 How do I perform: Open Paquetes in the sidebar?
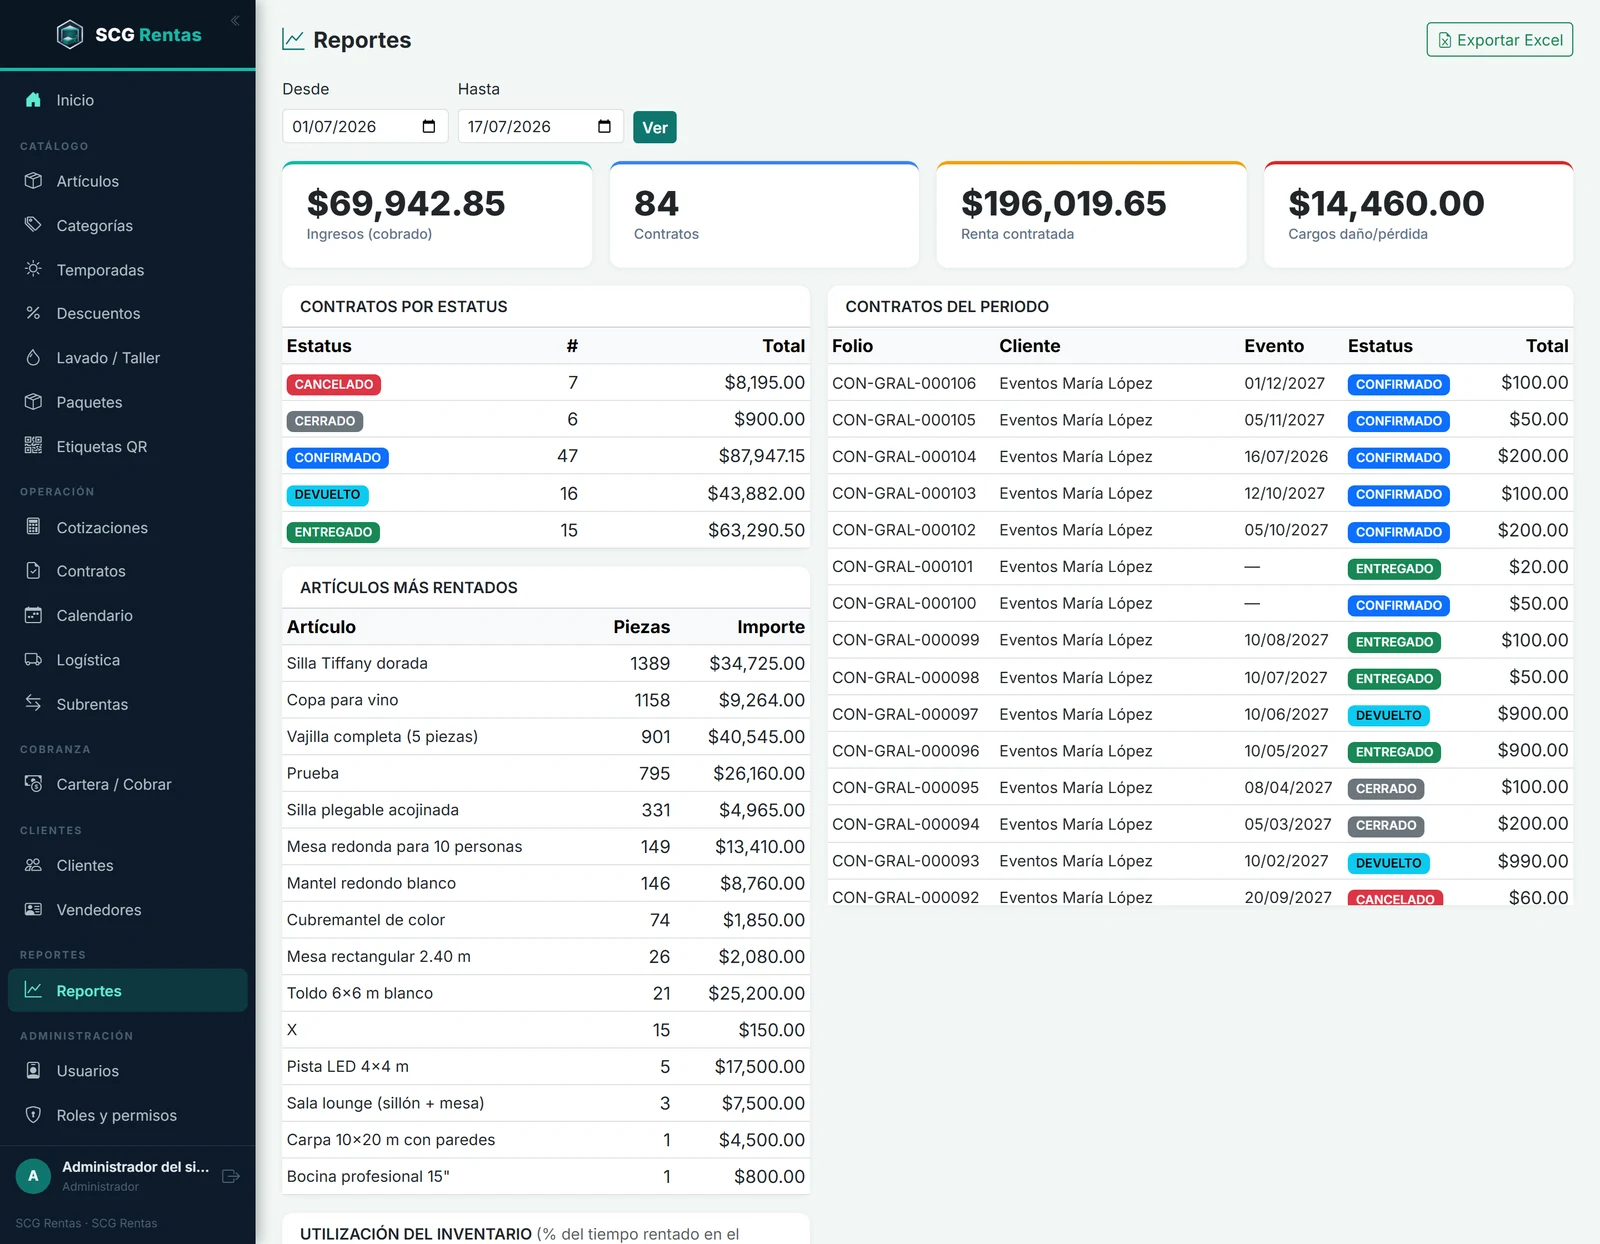128,402
